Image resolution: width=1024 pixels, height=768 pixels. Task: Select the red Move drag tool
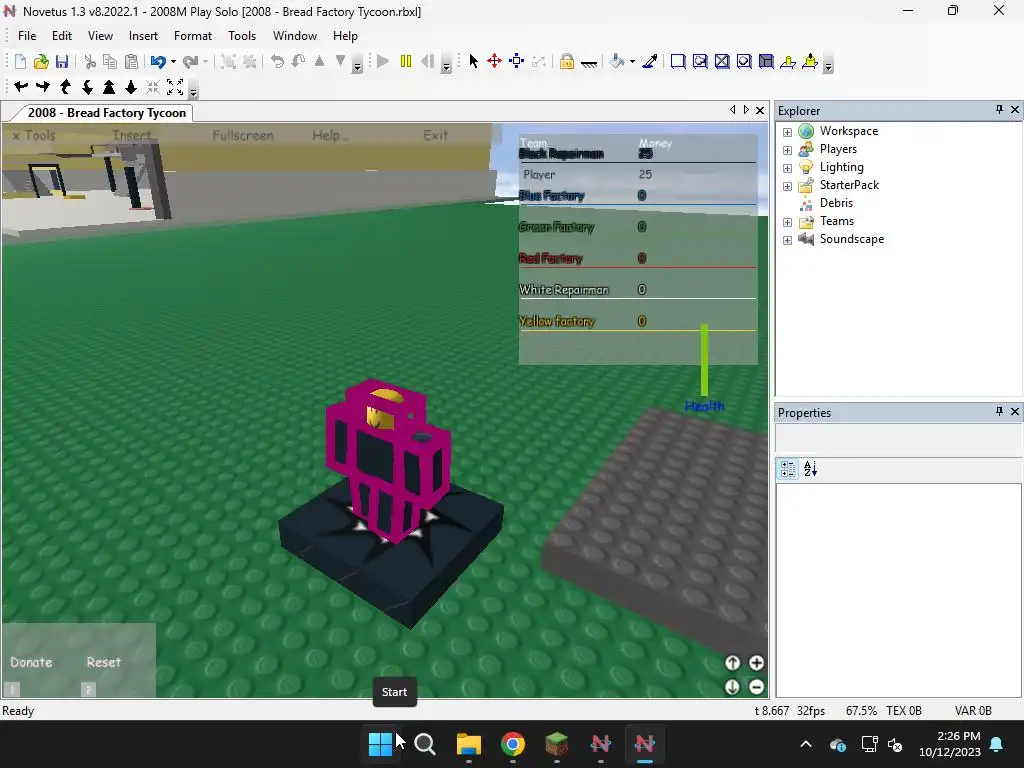(x=494, y=61)
